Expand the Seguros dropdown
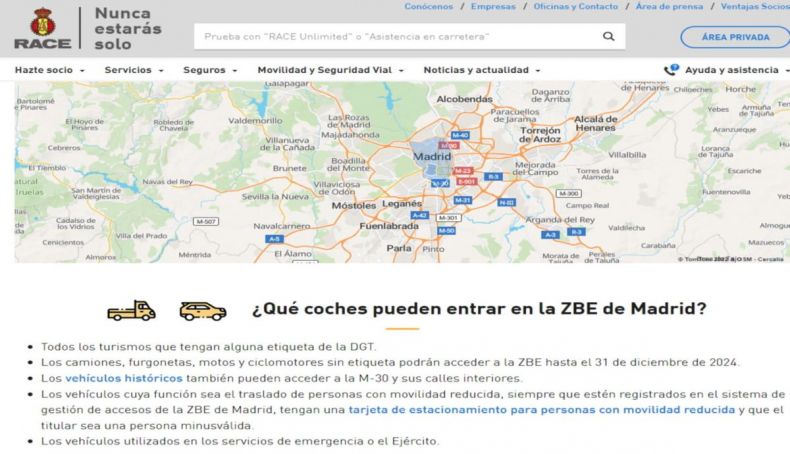The width and height of the screenshot is (790, 454). (210, 70)
